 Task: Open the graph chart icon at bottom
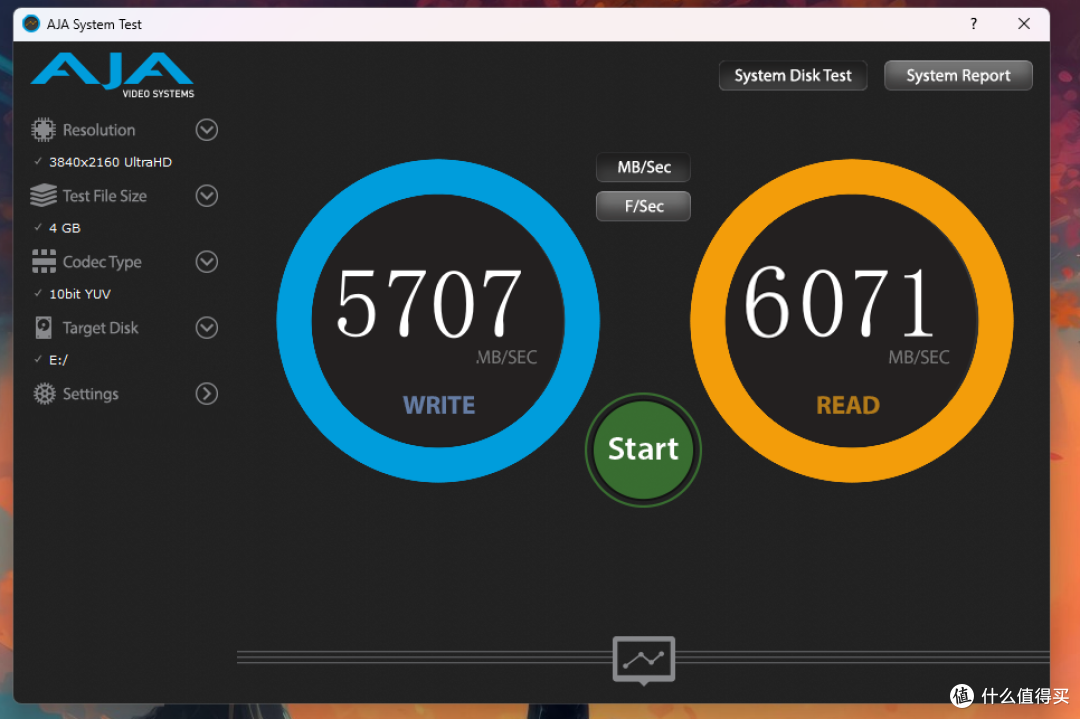pyautogui.click(x=643, y=659)
